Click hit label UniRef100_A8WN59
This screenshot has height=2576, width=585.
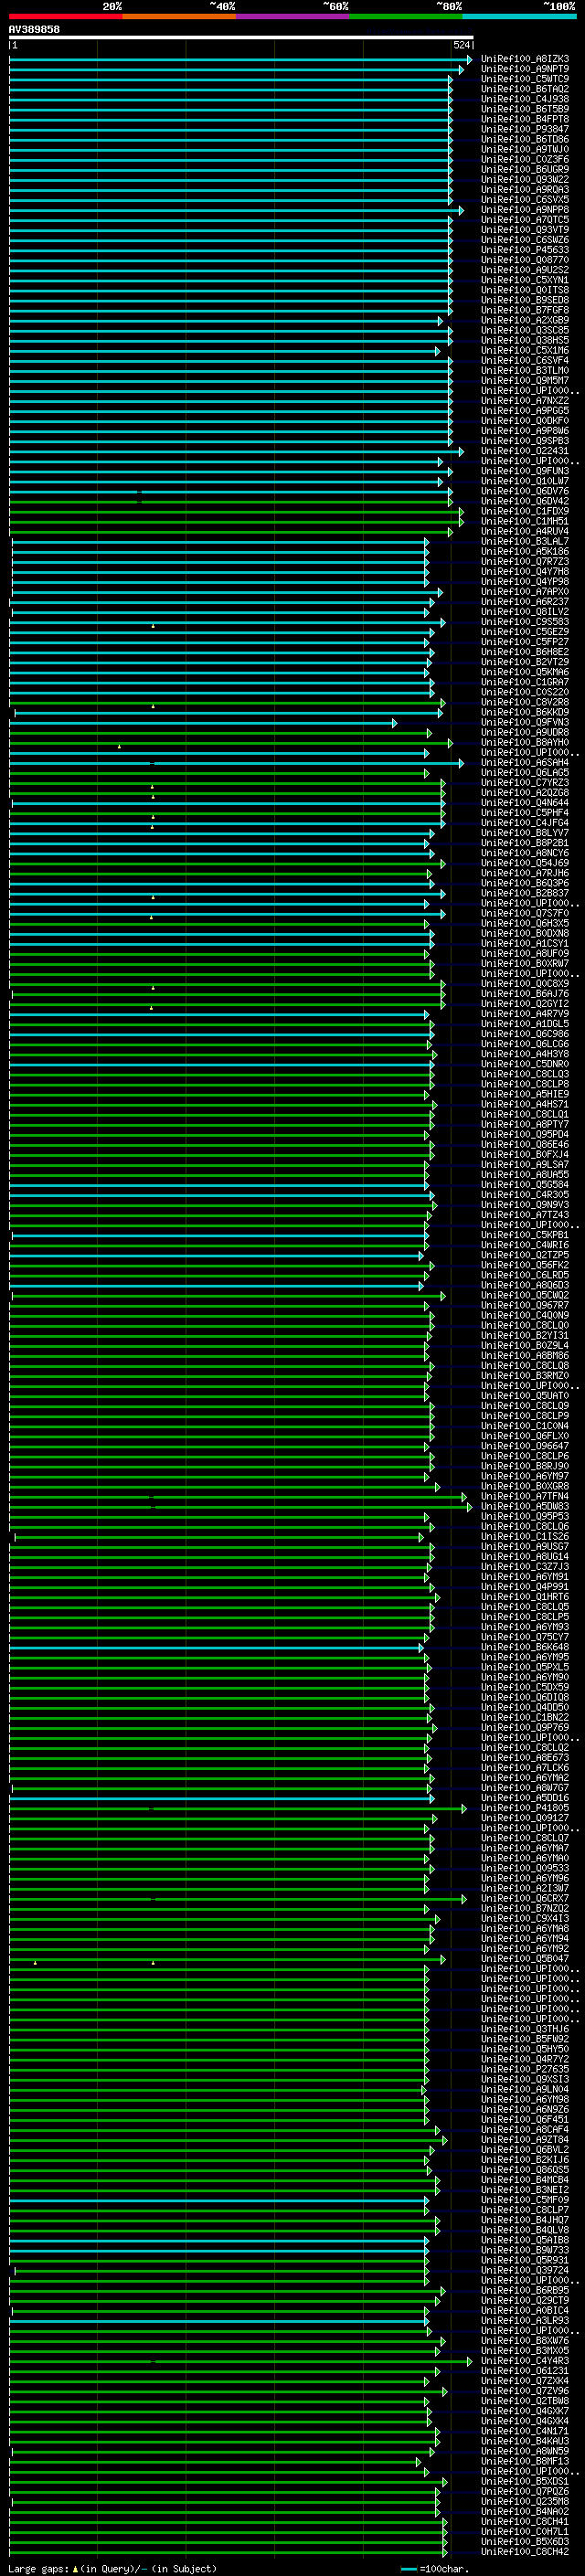point(525,2451)
